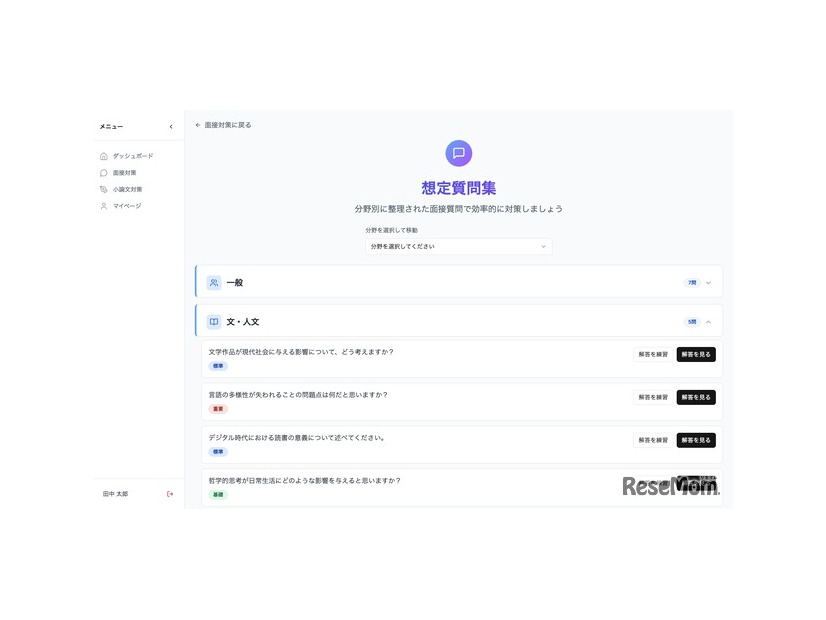Click the people icon beside 一般
Screen dimensions: 826x620
(x=214, y=283)
